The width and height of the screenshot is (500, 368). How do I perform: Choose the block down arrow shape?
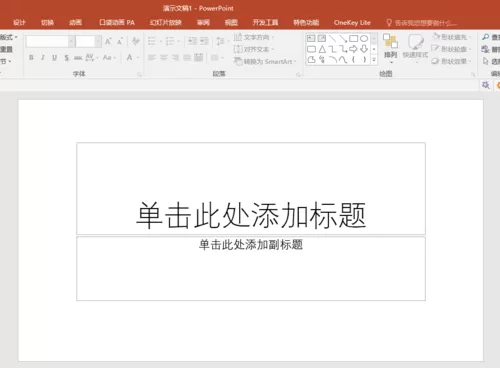pos(364,49)
